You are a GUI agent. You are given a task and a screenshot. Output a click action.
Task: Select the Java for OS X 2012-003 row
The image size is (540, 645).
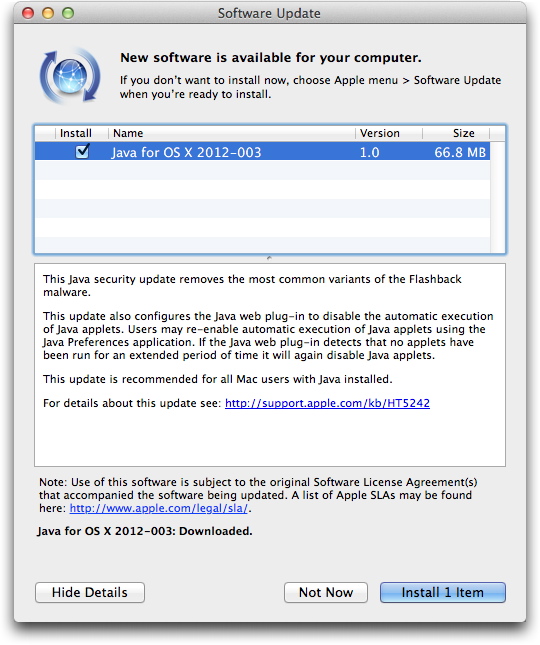pos(262,152)
